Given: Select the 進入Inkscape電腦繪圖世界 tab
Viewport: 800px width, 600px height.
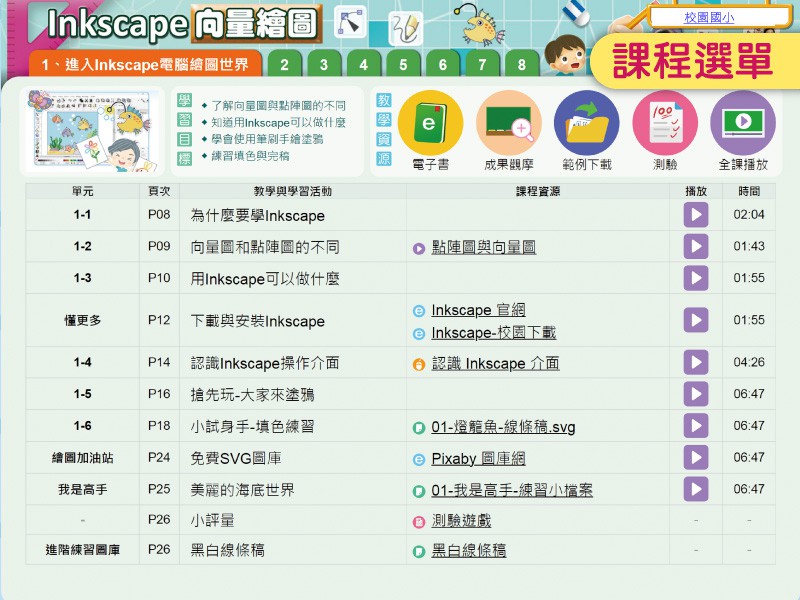Looking at the screenshot, I should (145, 64).
